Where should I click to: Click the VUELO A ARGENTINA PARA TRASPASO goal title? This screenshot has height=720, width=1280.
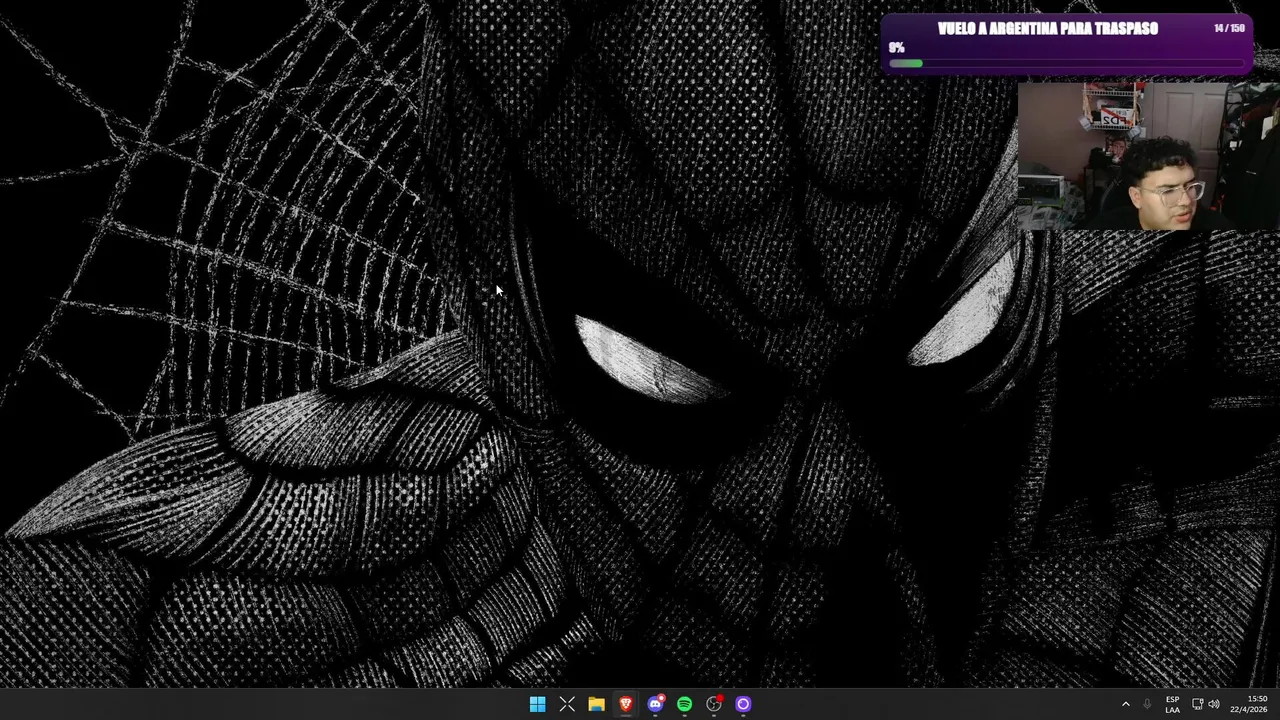1048,29
